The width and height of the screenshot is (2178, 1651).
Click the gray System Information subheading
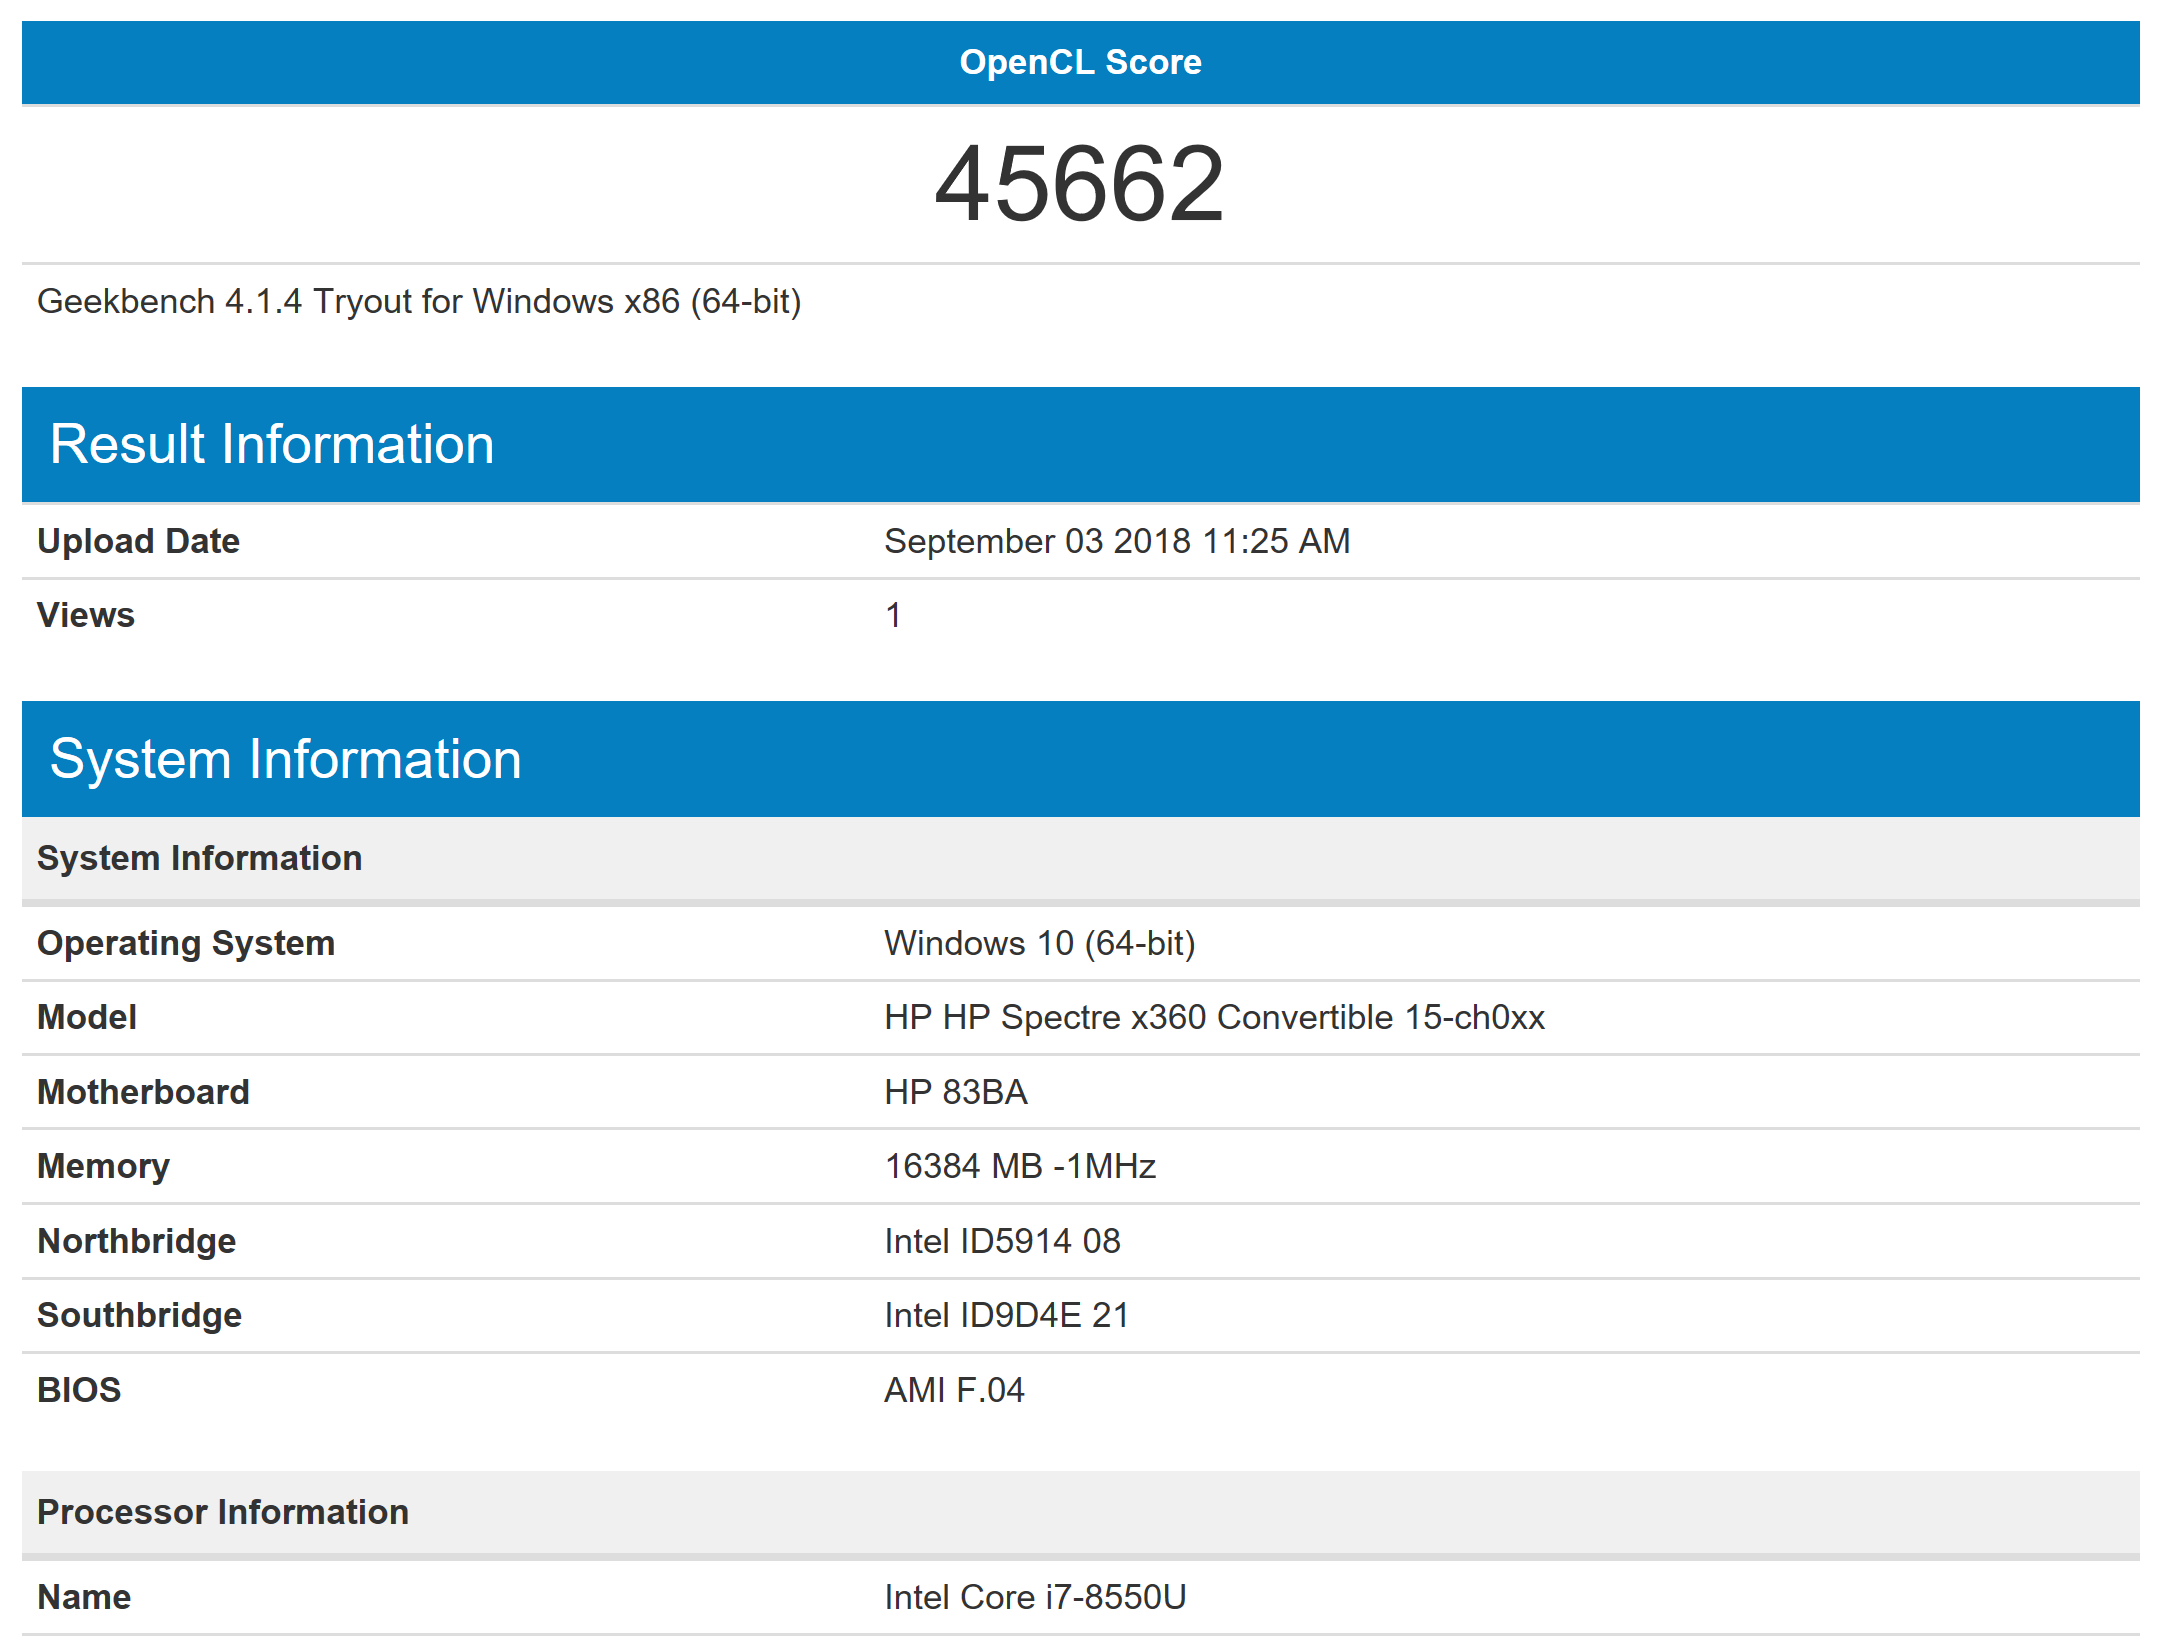click(1080, 859)
